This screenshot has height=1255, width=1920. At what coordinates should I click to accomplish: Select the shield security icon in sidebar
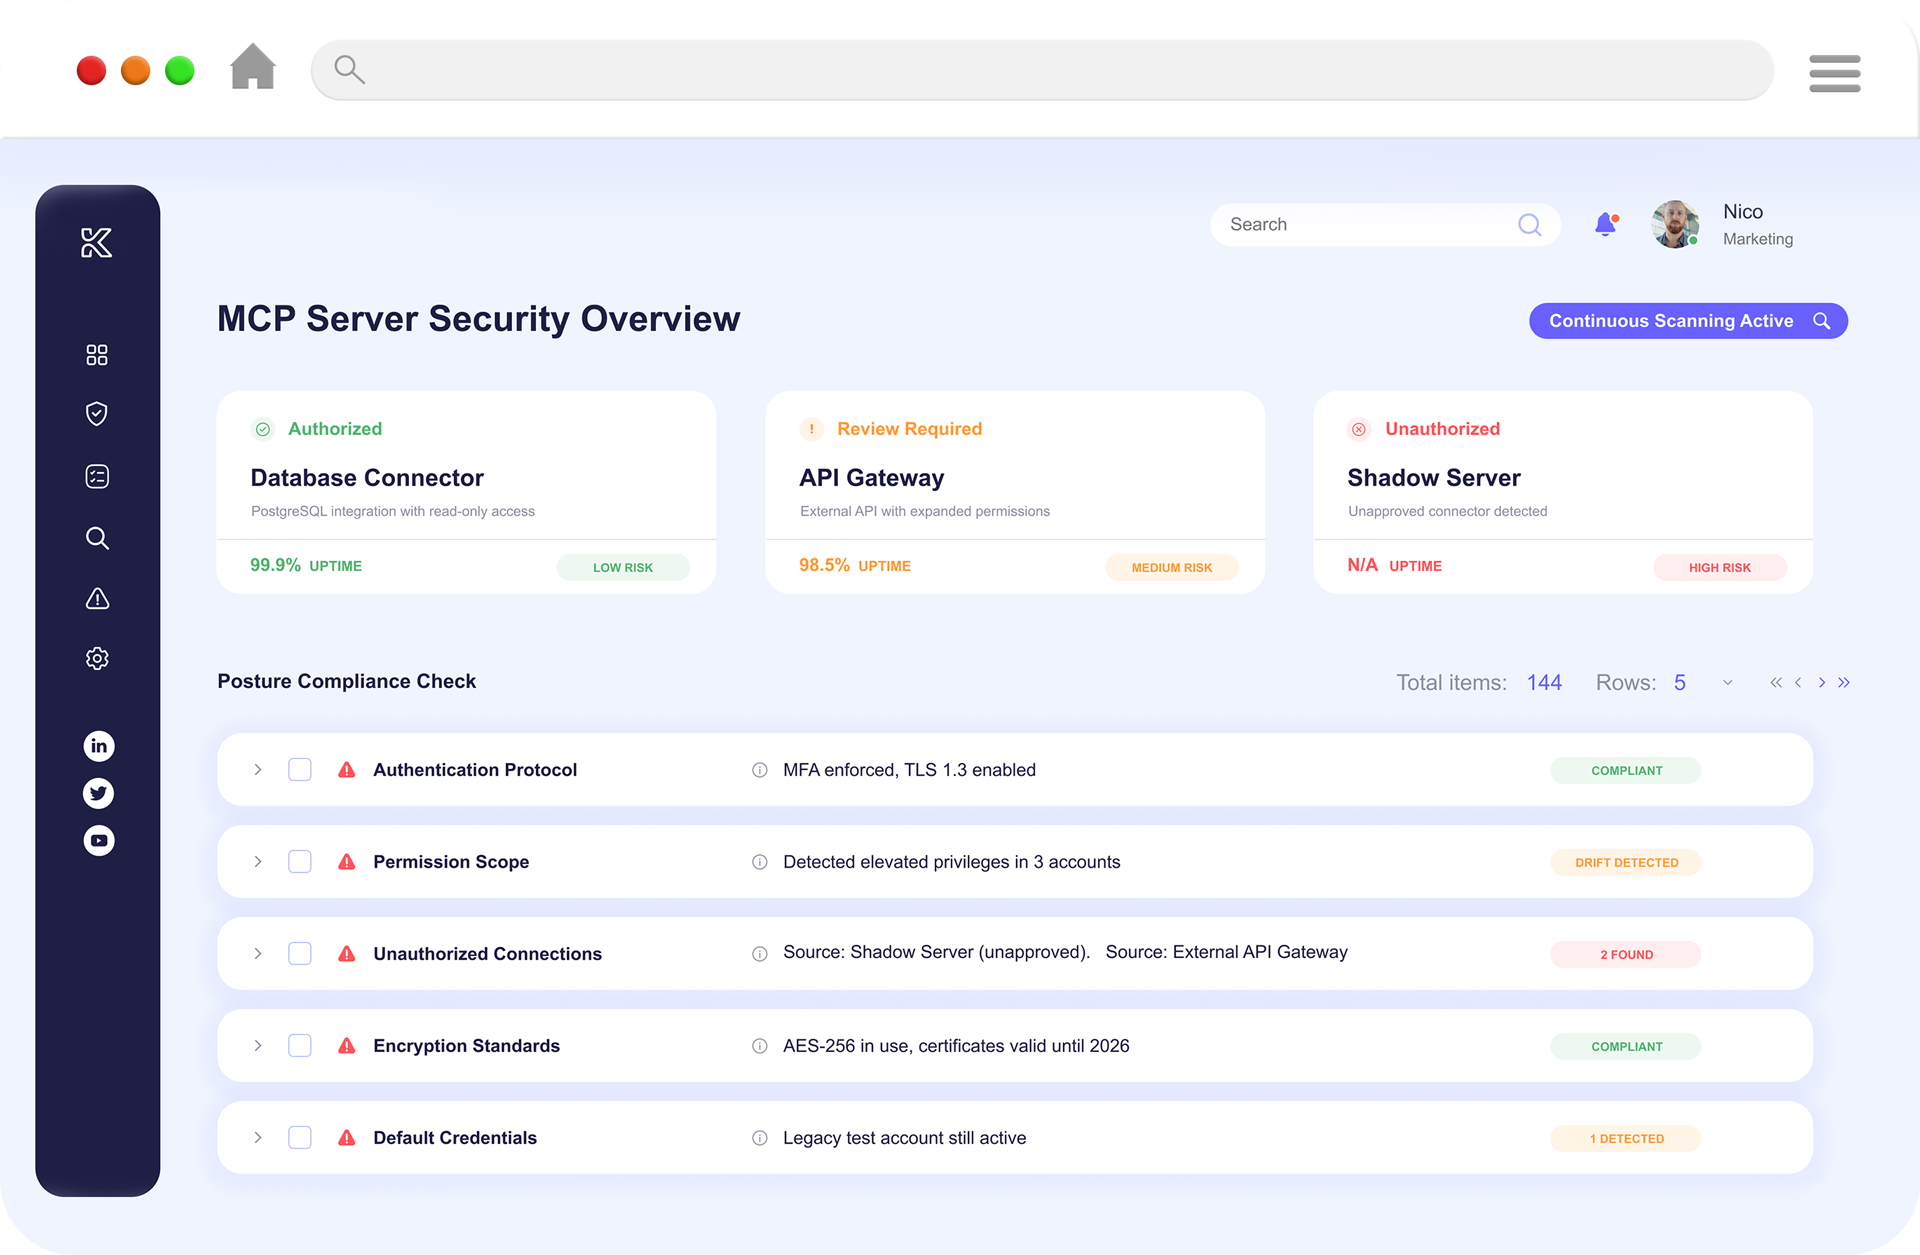point(97,414)
